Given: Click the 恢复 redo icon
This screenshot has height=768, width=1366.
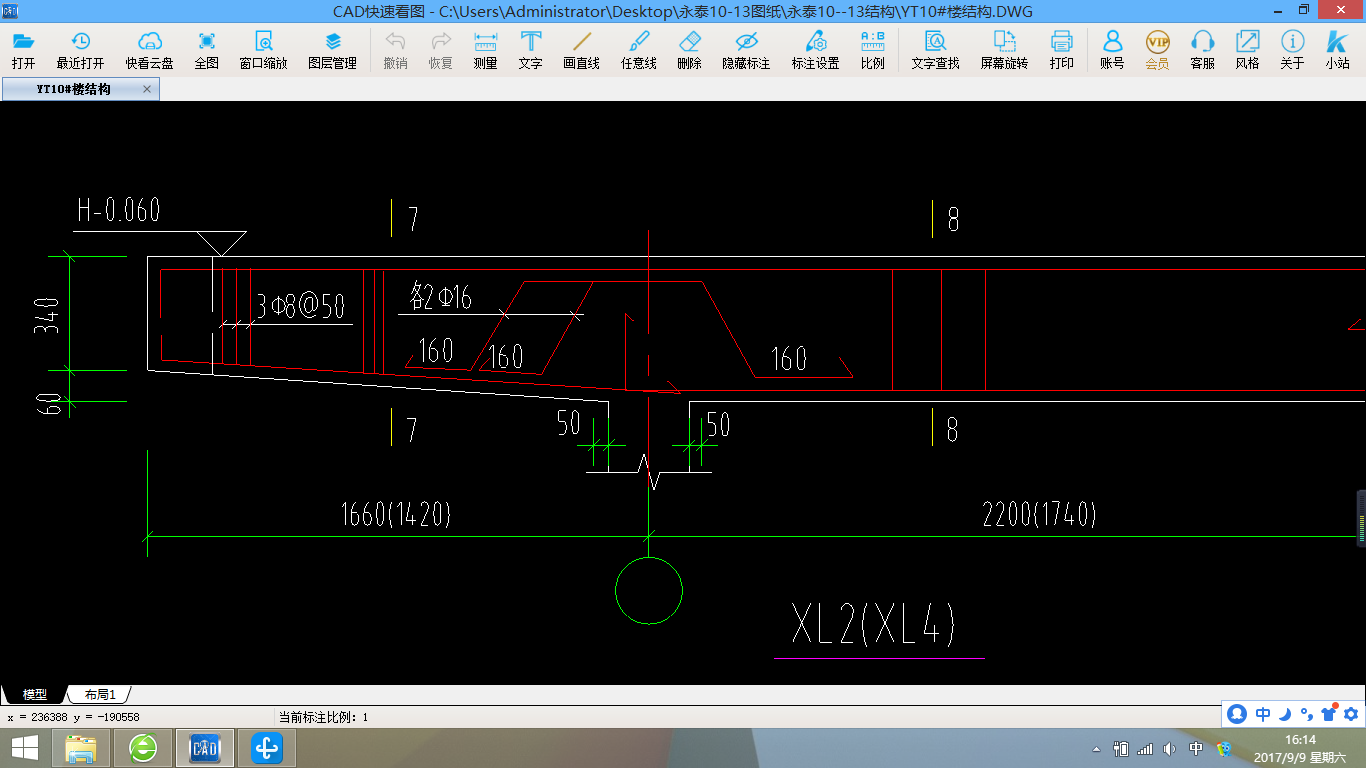Looking at the screenshot, I should pyautogui.click(x=440, y=50).
